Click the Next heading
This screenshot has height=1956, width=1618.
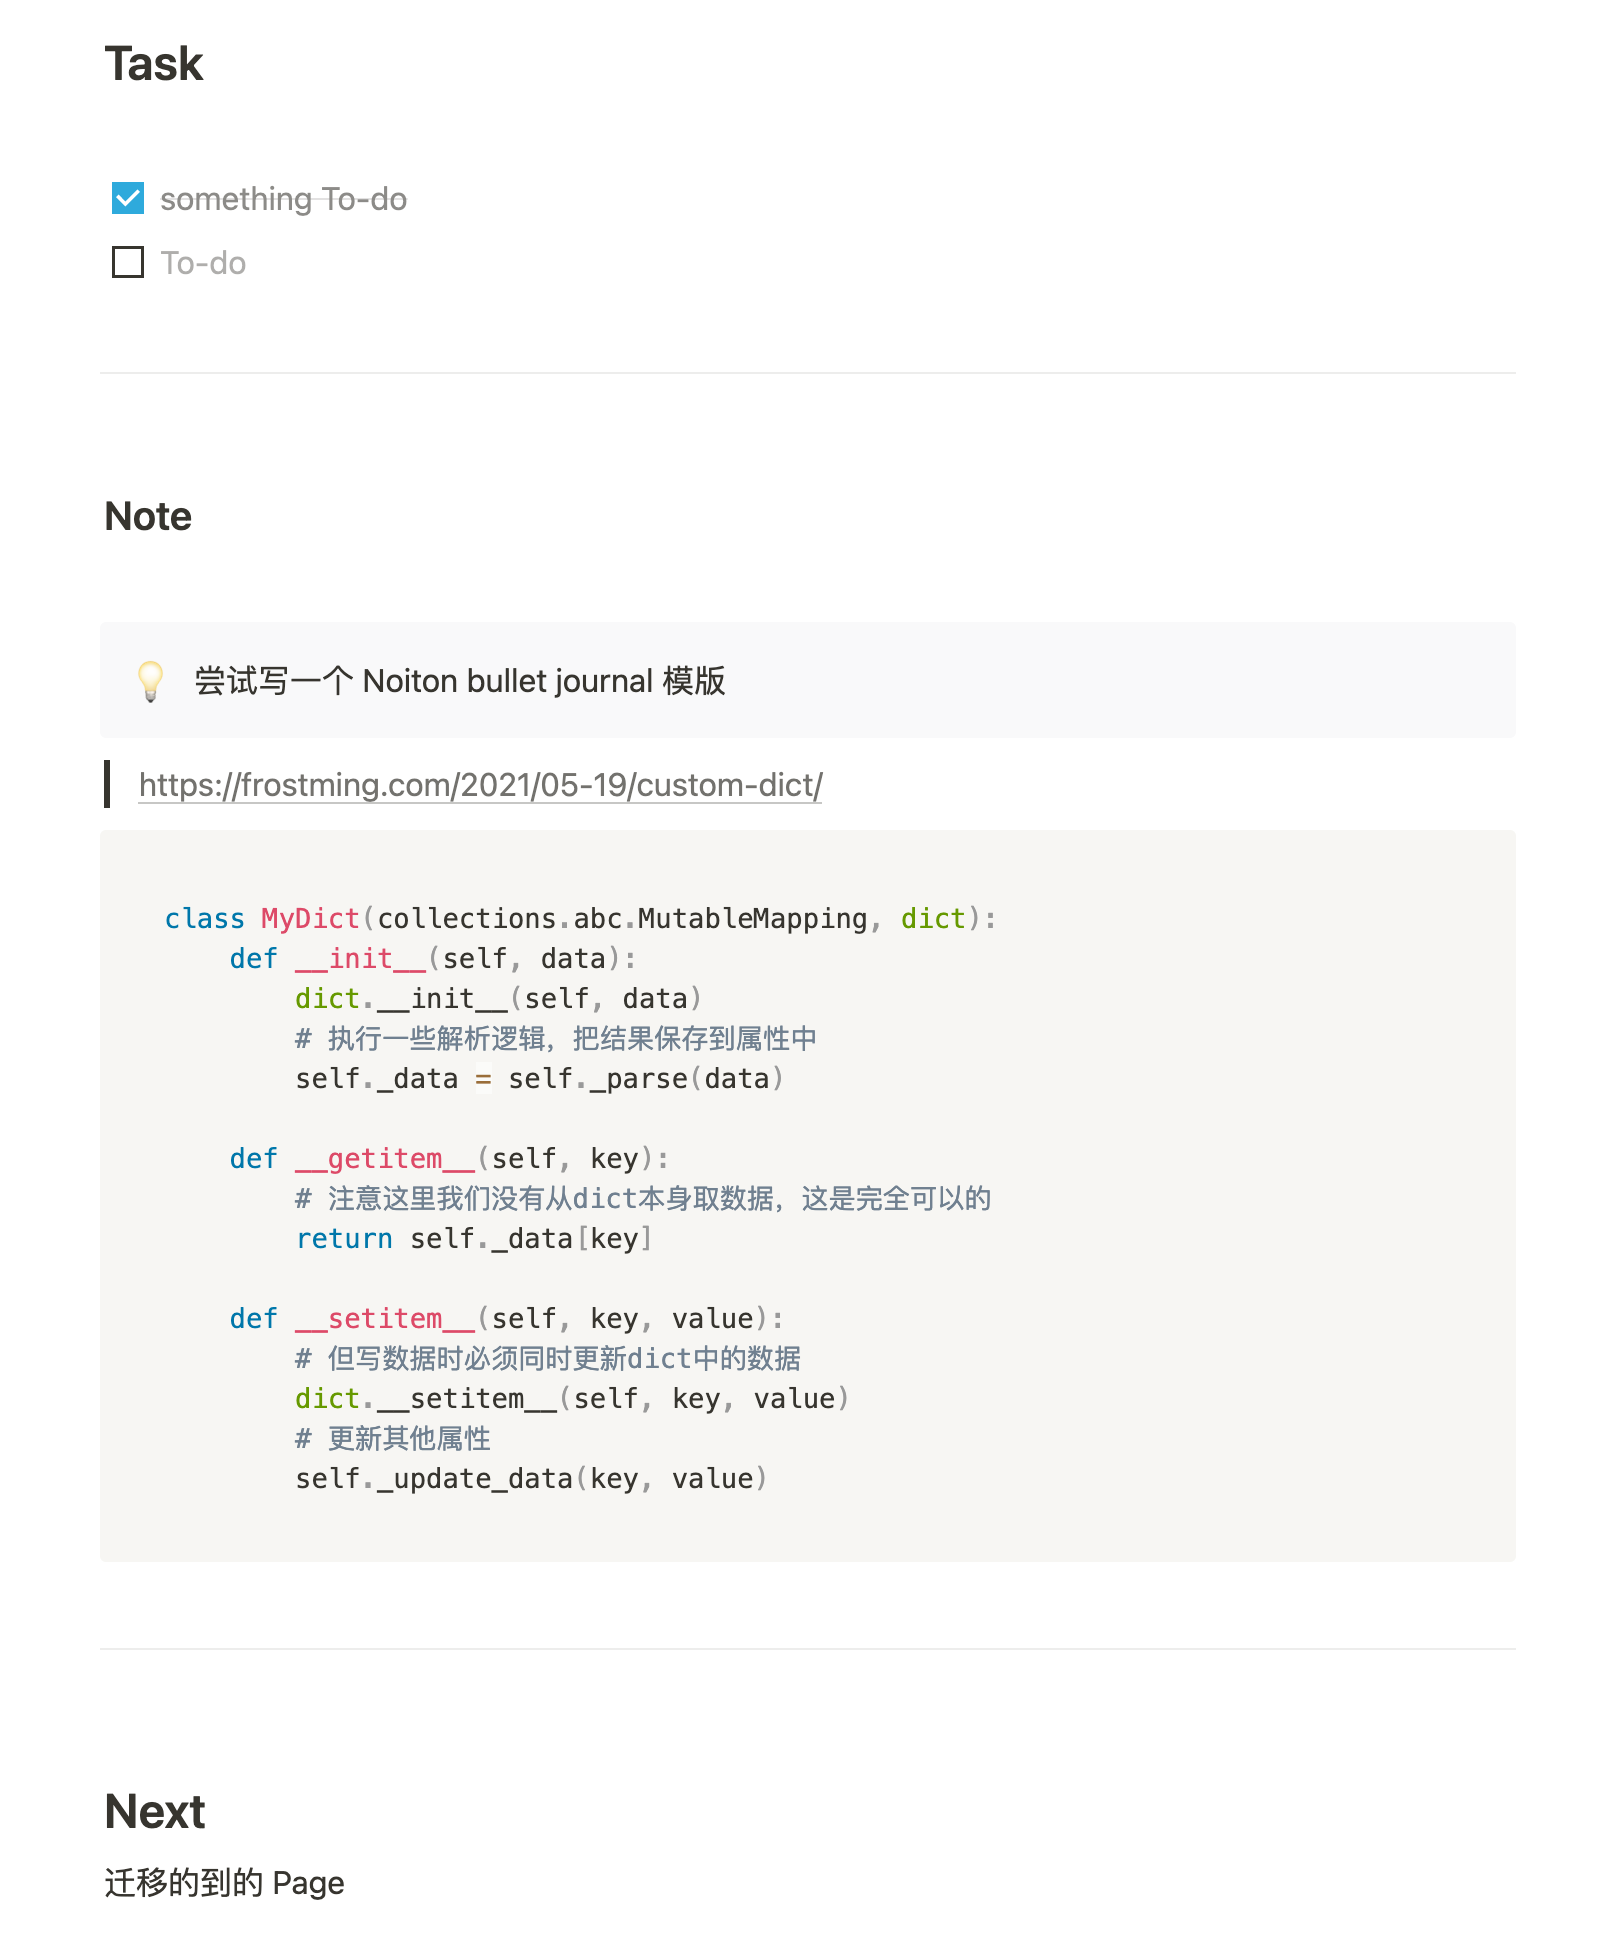point(155,1811)
